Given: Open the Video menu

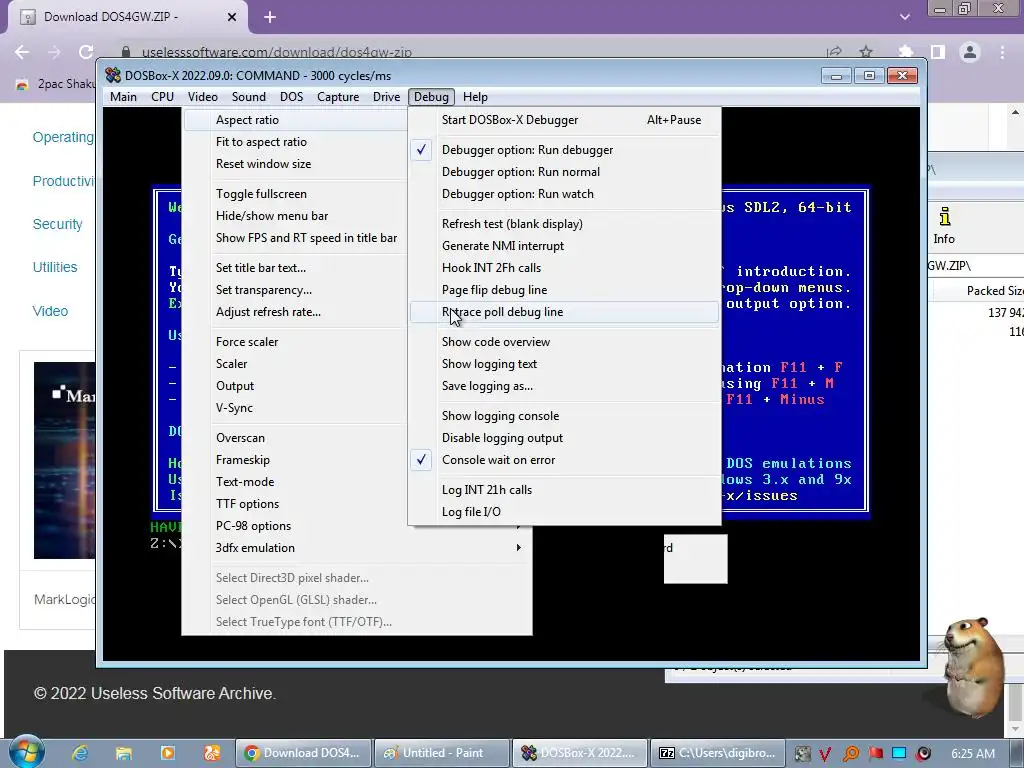Looking at the screenshot, I should pyautogui.click(x=202, y=97).
